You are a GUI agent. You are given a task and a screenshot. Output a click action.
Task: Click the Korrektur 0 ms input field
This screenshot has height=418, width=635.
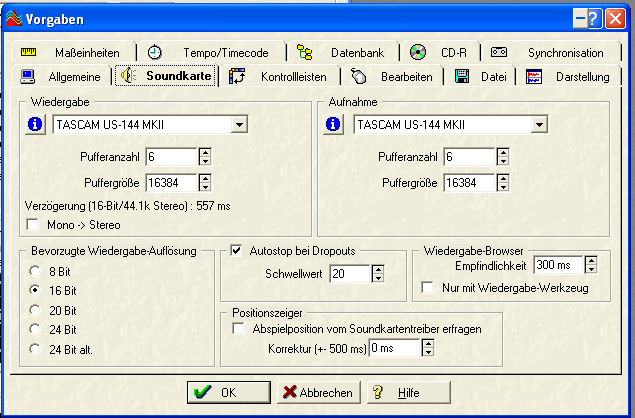coord(394,348)
